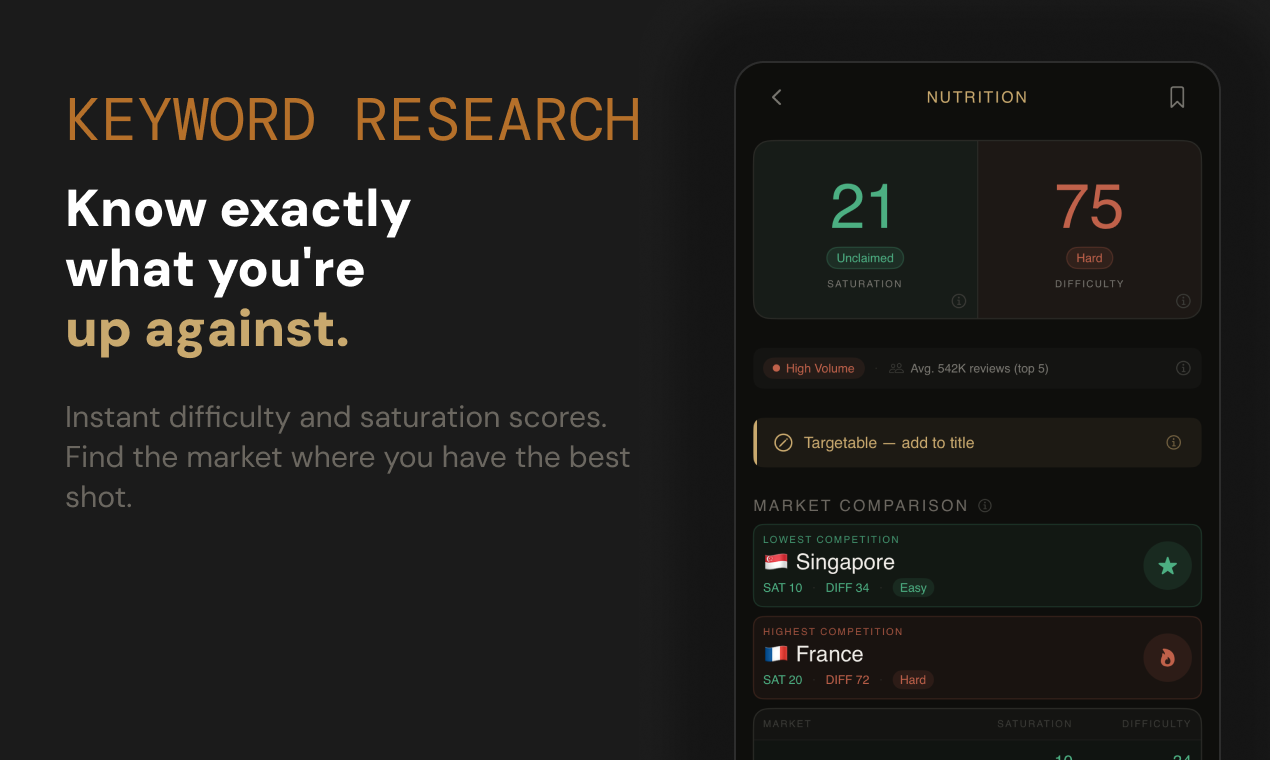
Task: Click the Hard badge under 75
Action: [x=1089, y=258]
